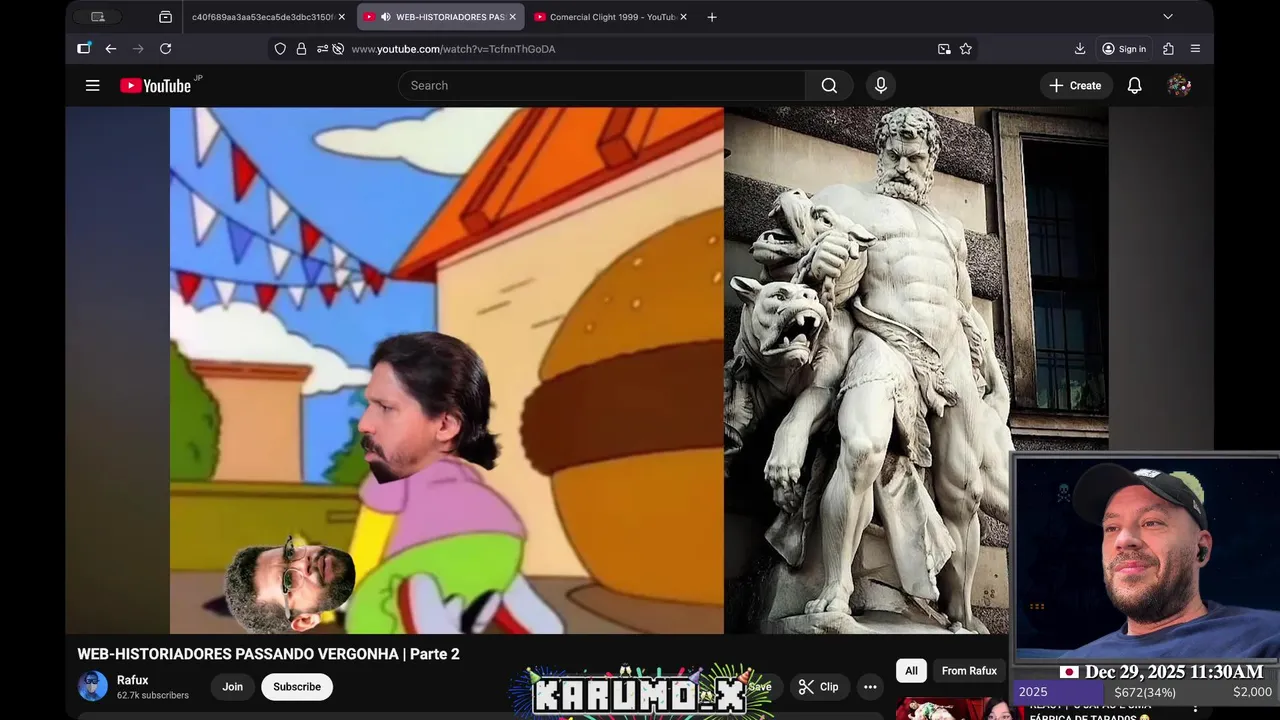1280x720 pixels.
Task: Close the Comercial Clight 1999 tab
Action: [x=683, y=17]
